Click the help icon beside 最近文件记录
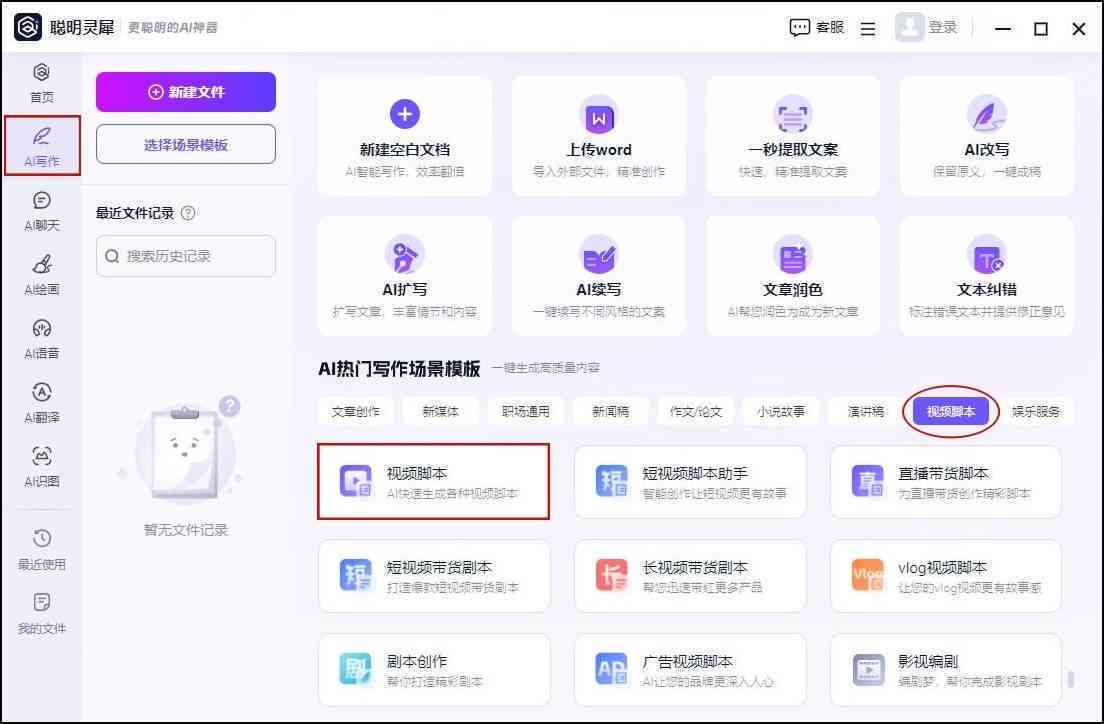 [188, 213]
